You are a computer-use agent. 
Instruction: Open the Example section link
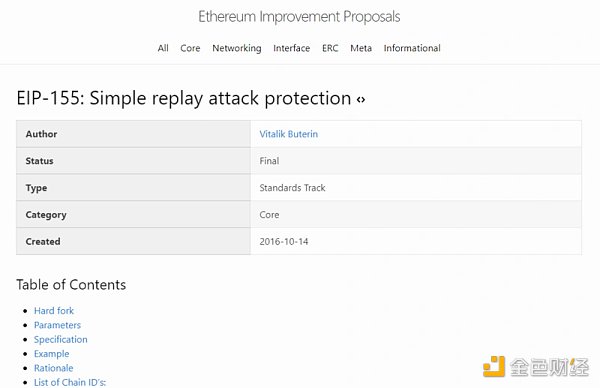tap(52, 354)
